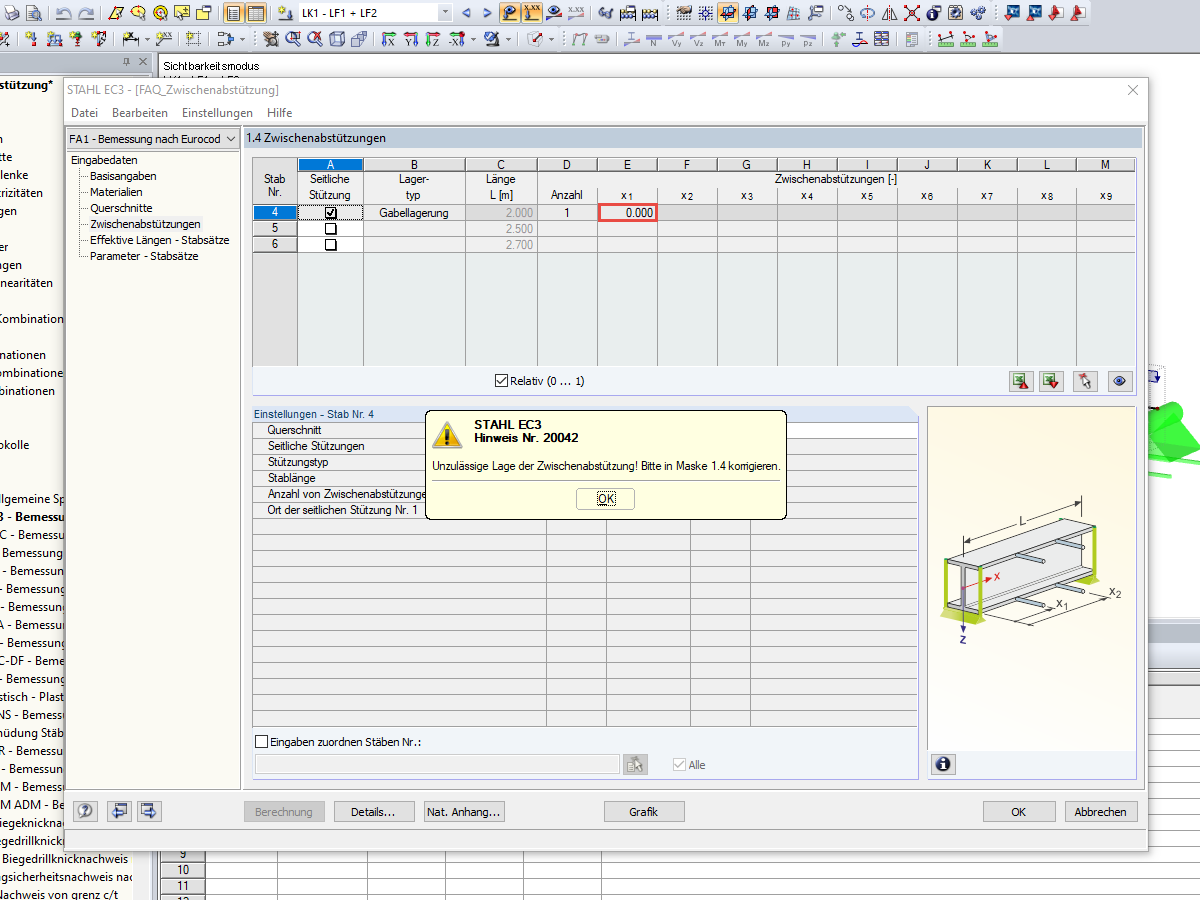Open the LK1 - LF1 + LF2 load case dropdown
This screenshot has width=1200, height=900.
point(443,14)
